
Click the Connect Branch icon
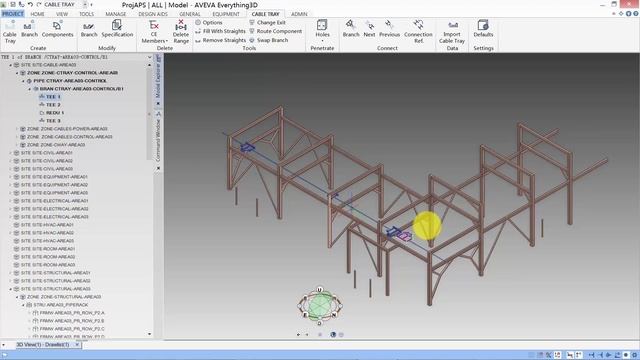351,29
